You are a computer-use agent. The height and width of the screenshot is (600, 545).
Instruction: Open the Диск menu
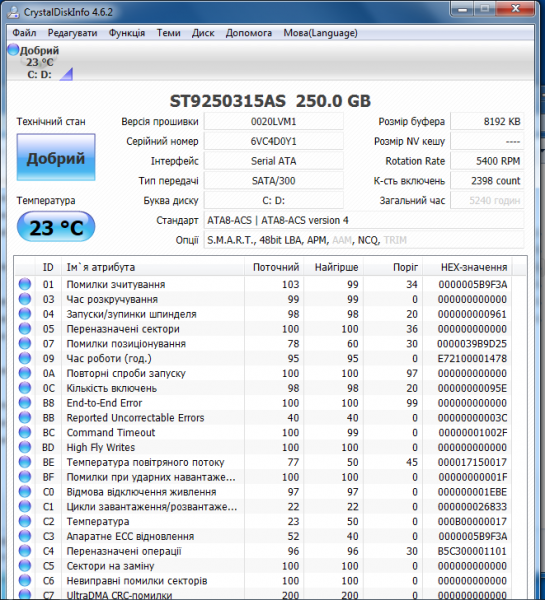pyautogui.click(x=203, y=33)
